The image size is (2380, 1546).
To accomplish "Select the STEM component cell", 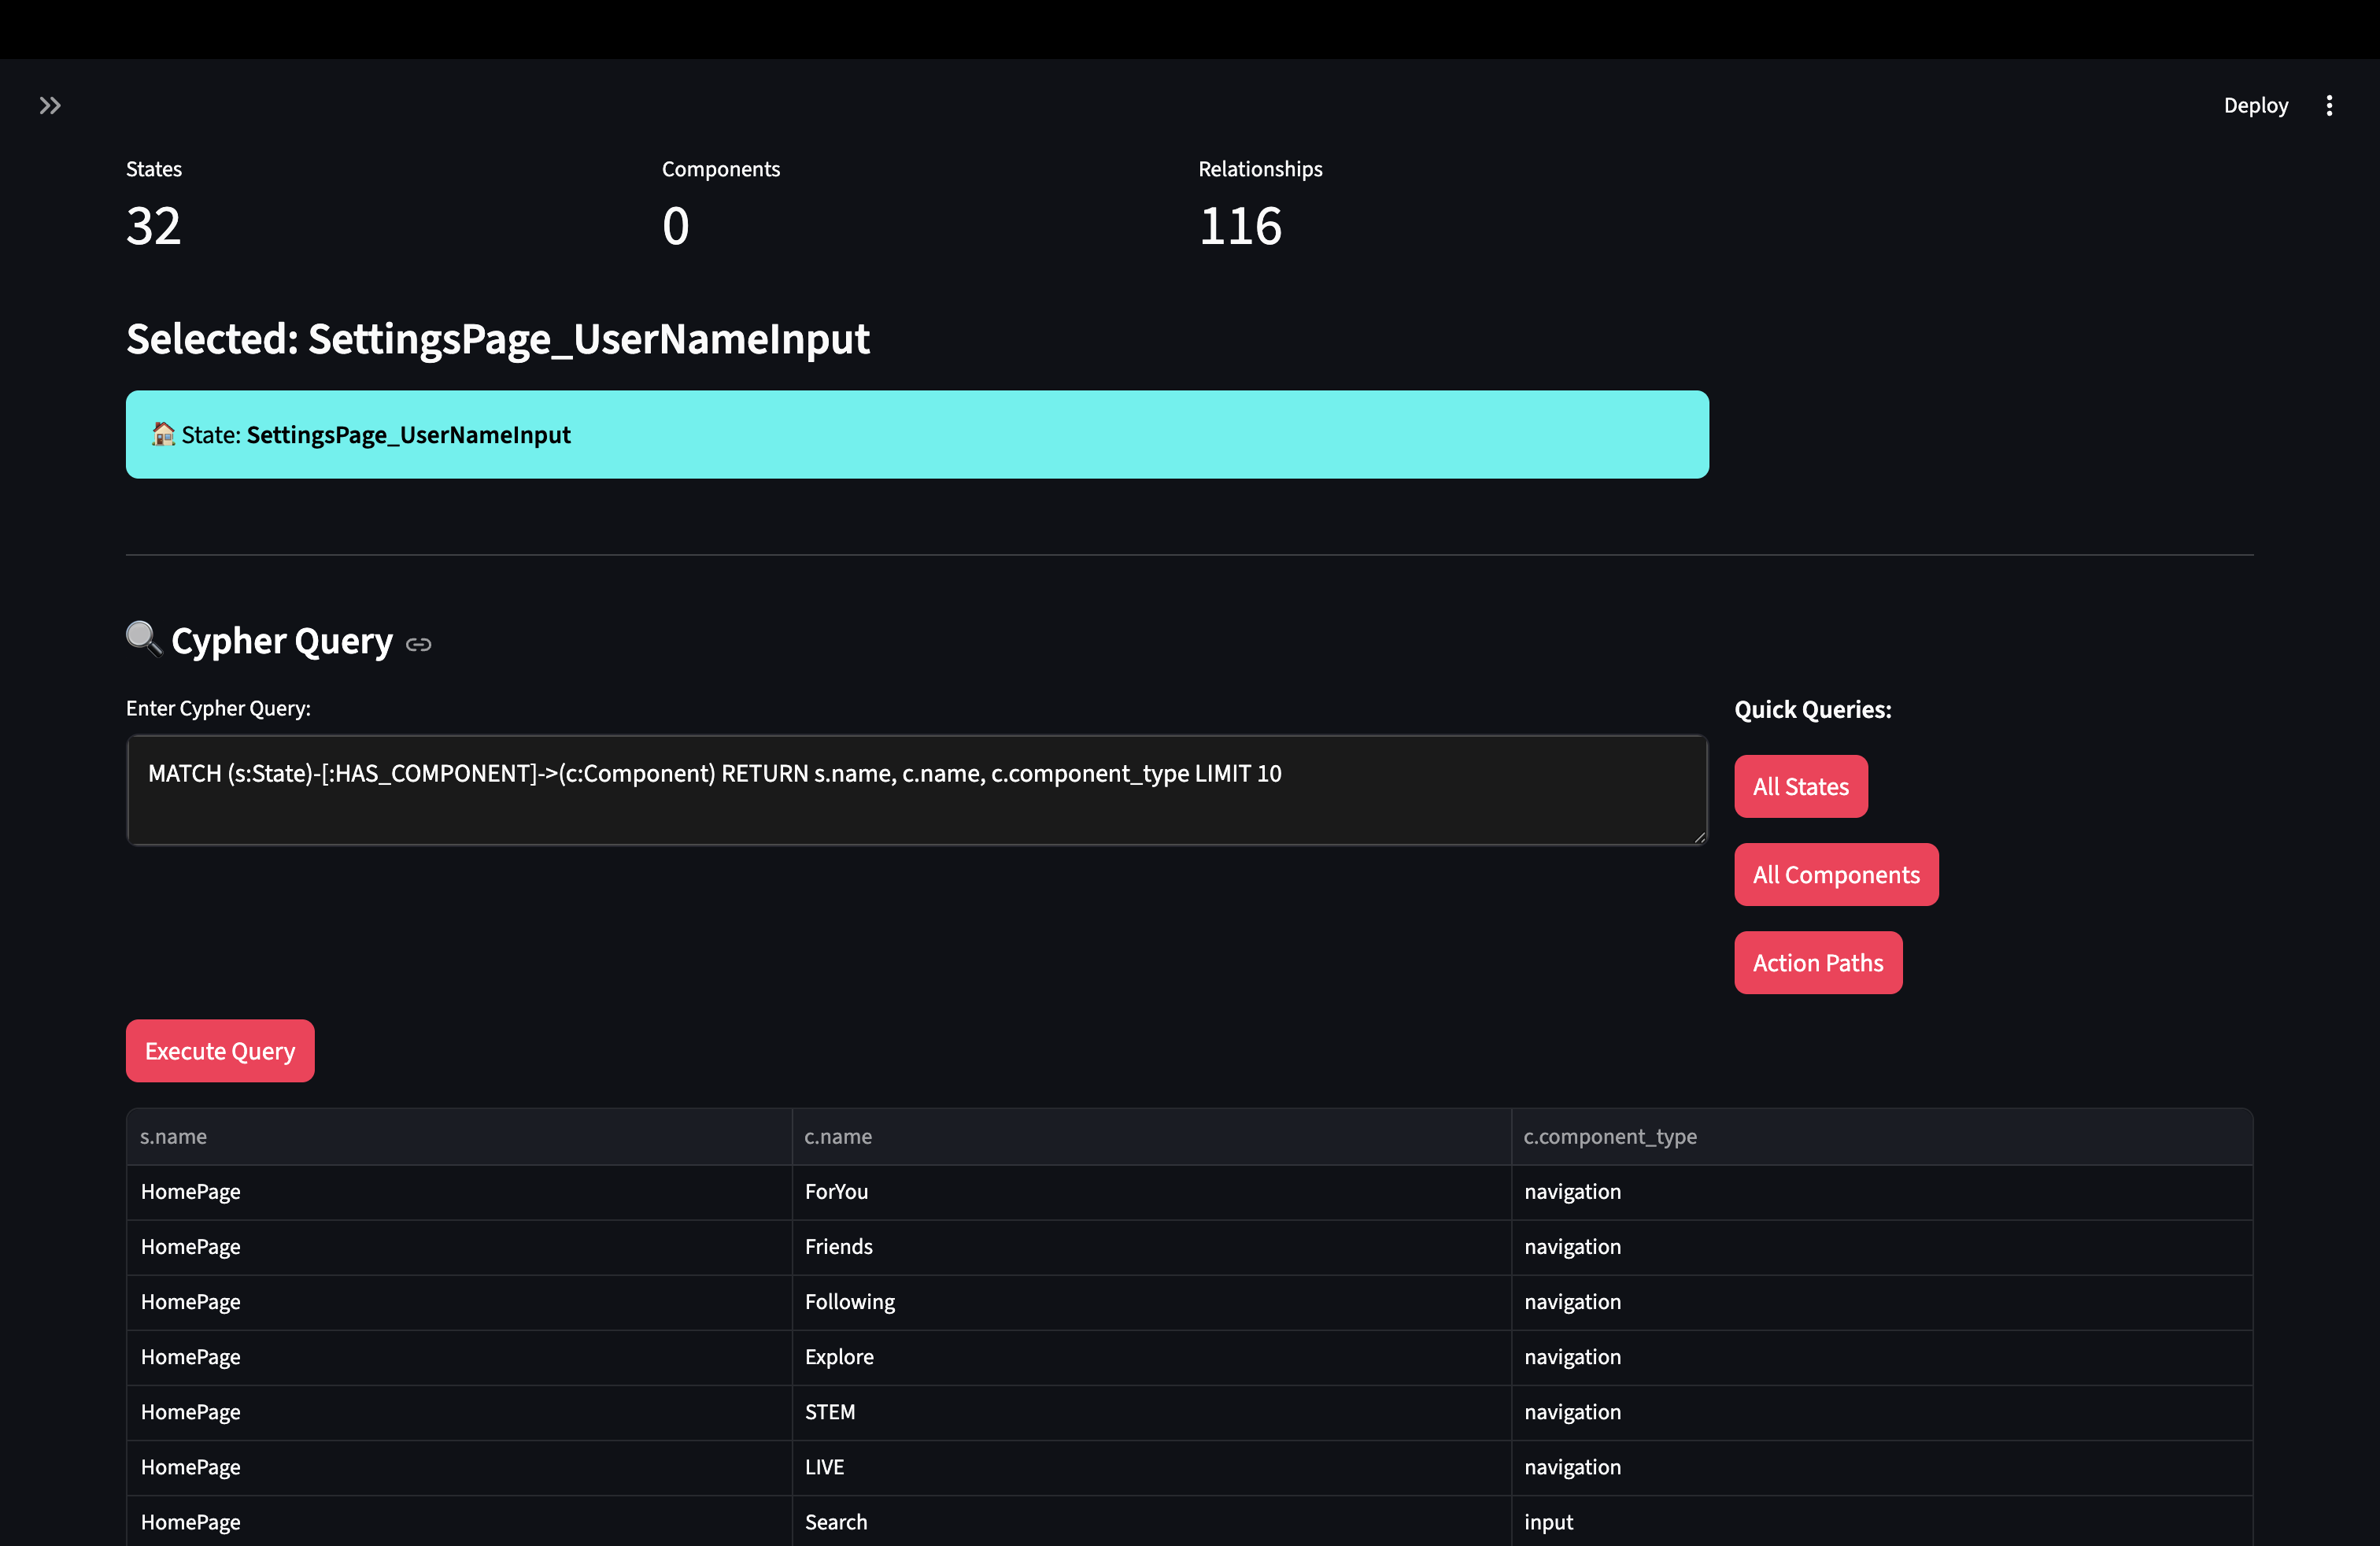I will [x=830, y=1411].
